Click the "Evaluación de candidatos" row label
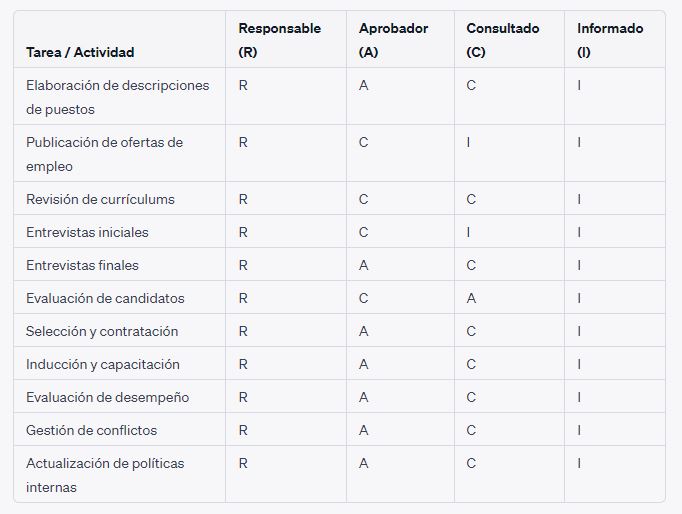Screen dimensions: 682x514 [x=105, y=298]
